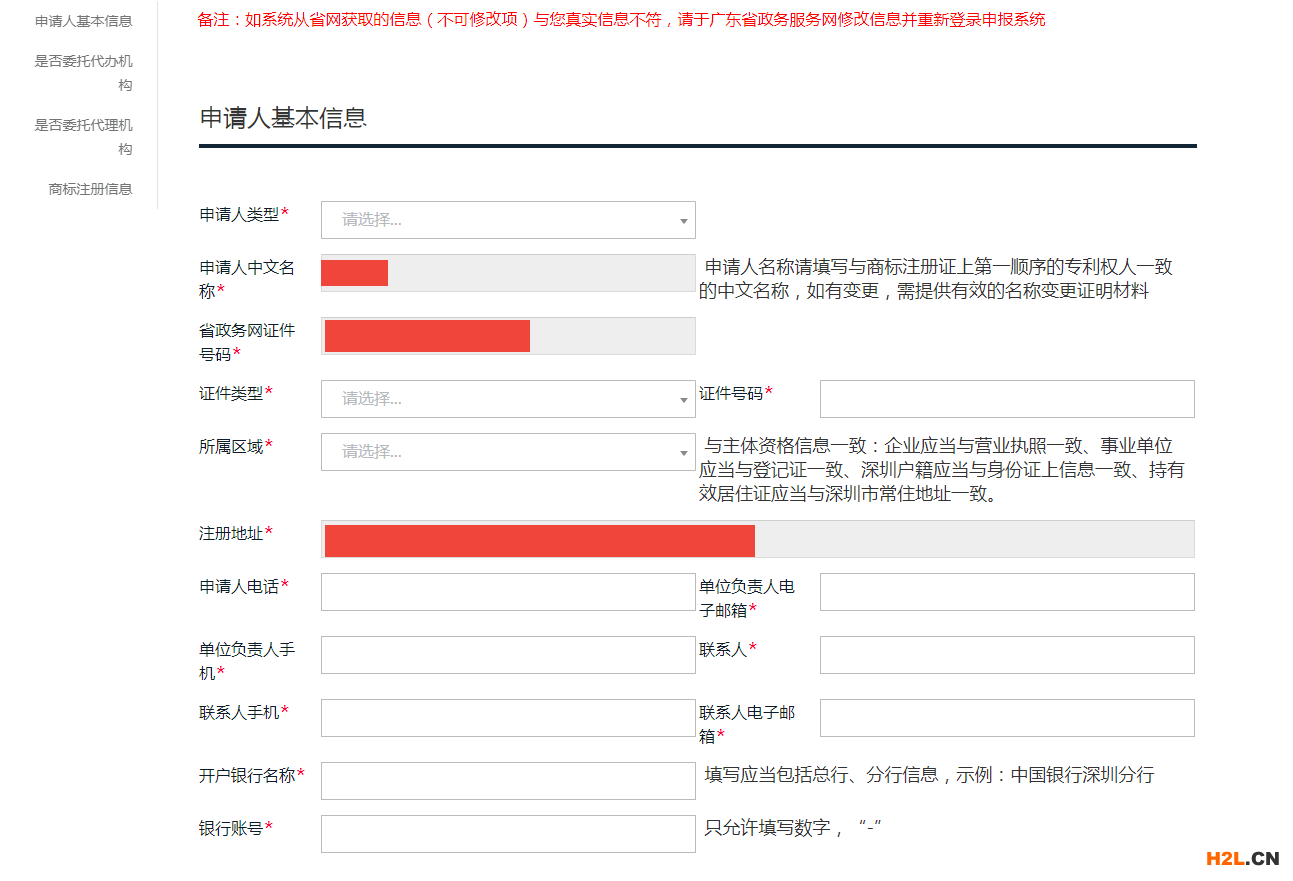Open the 证件类型 dropdown

tap(508, 399)
